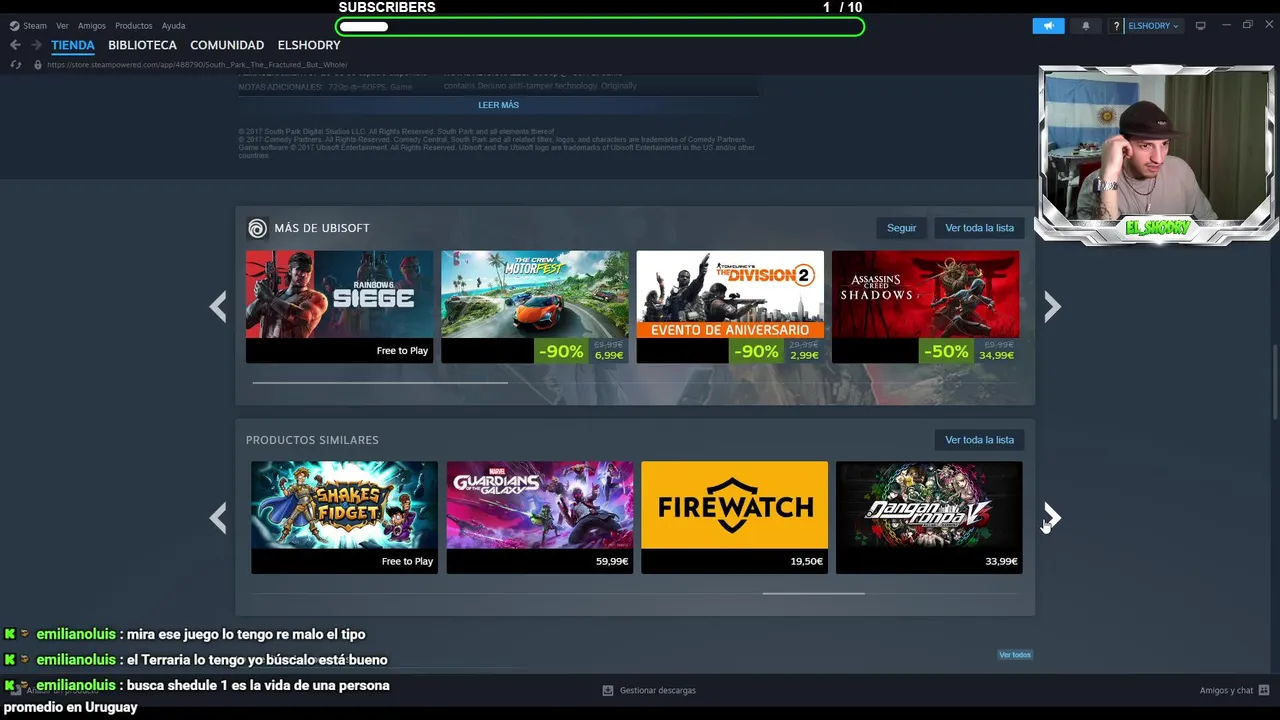Switch to the TIENDA tab
Image resolution: width=1280 pixels, height=720 pixels.
[73, 45]
